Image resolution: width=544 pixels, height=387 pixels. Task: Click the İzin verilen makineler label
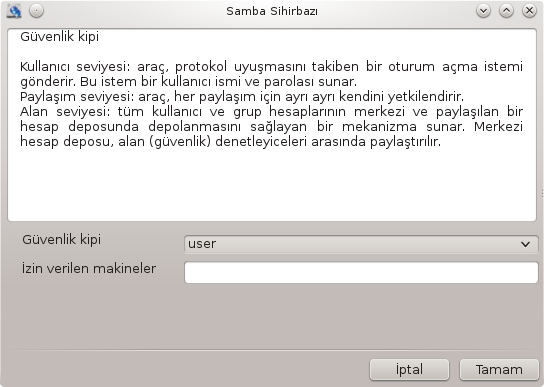89,268
